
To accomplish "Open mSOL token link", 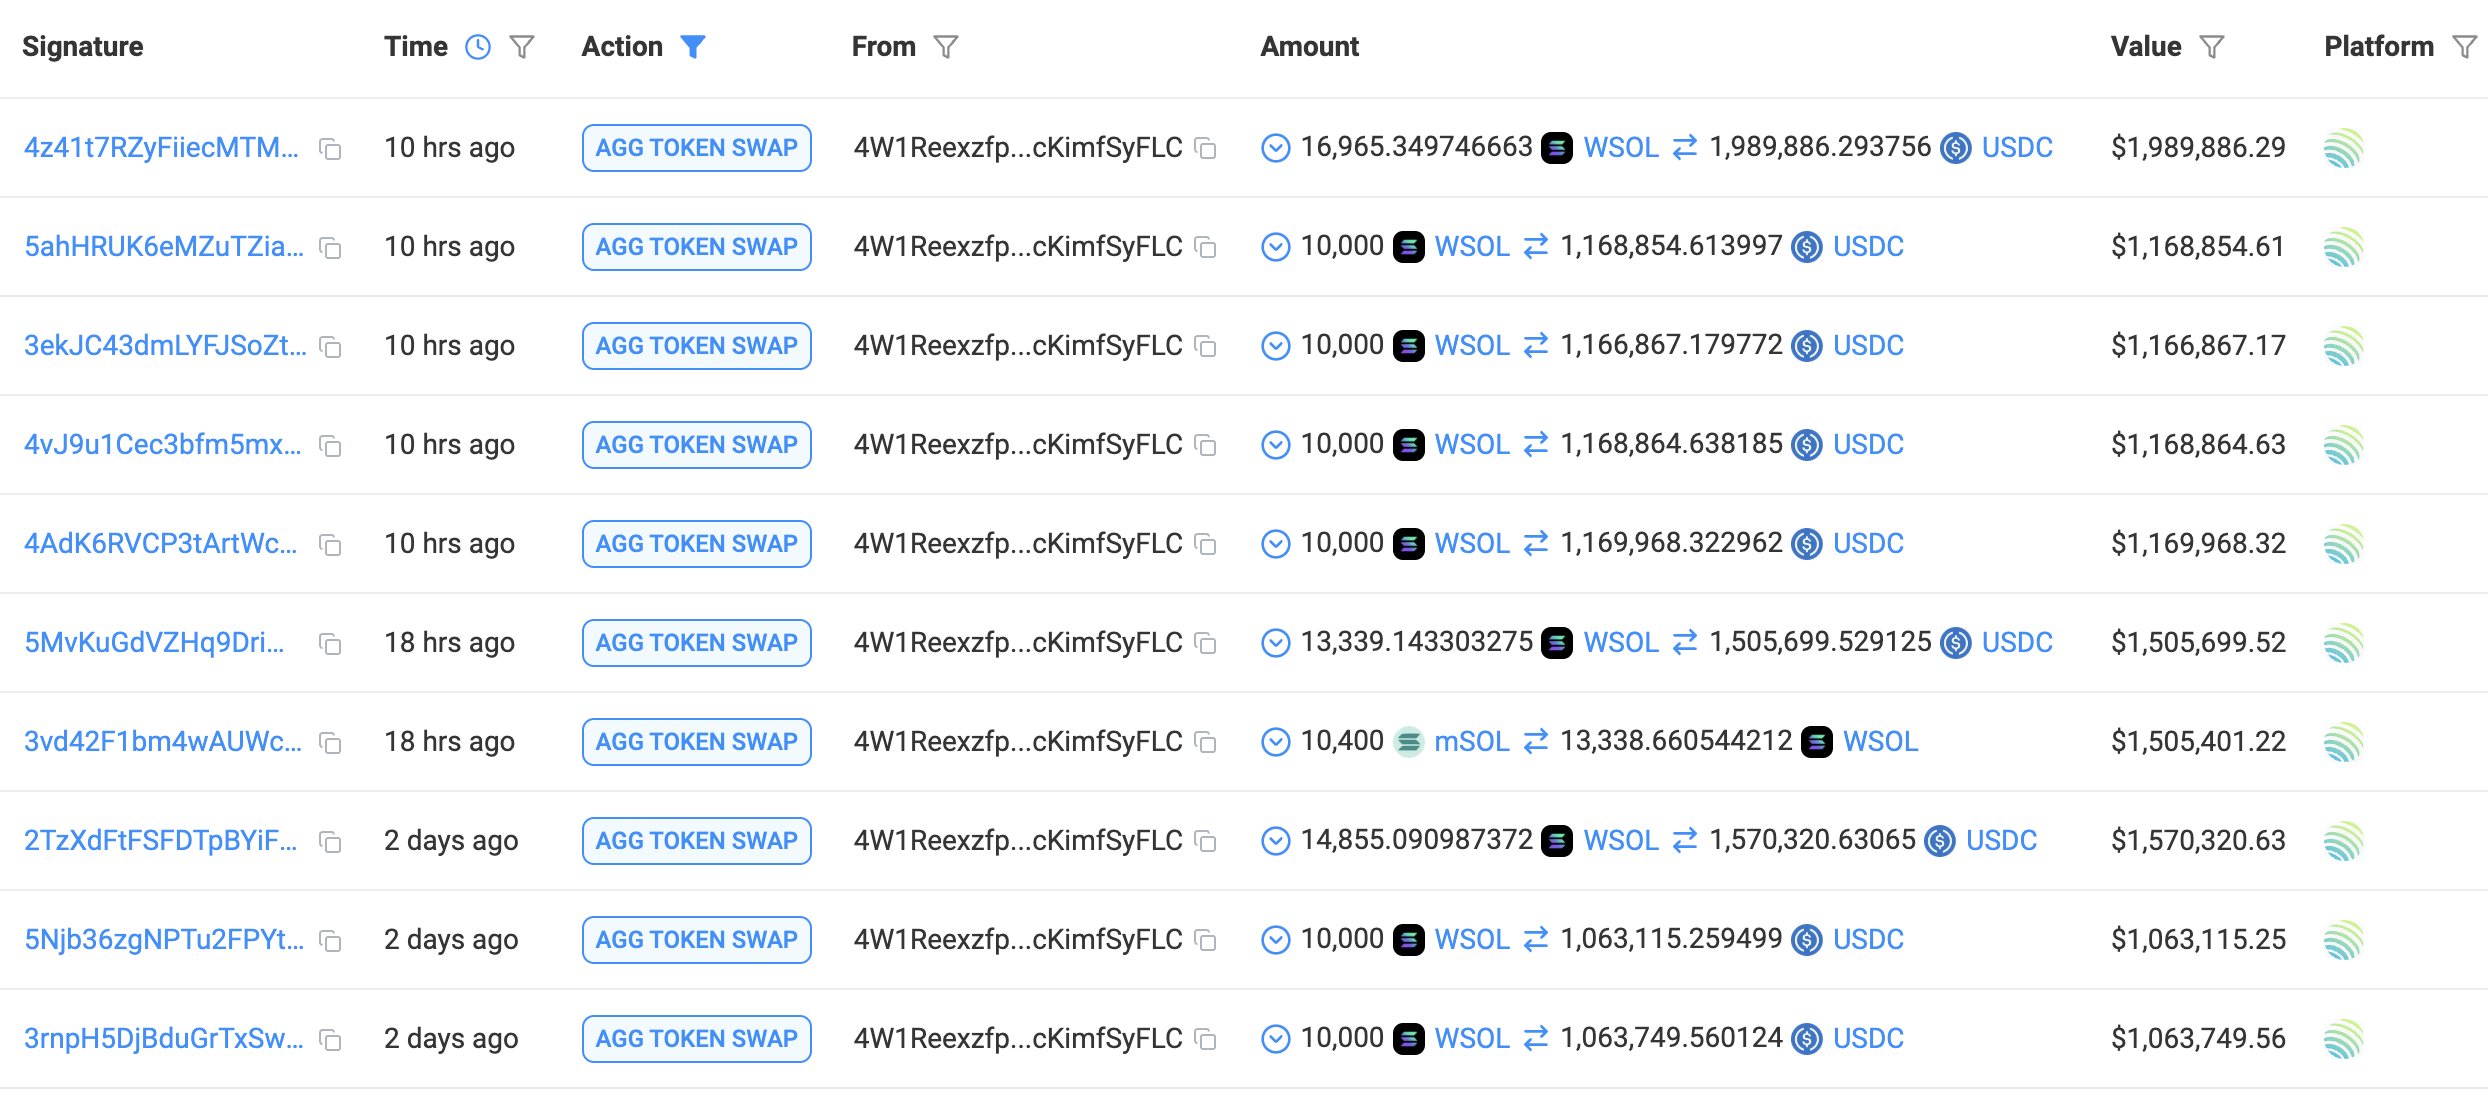I will (1471, 742).
